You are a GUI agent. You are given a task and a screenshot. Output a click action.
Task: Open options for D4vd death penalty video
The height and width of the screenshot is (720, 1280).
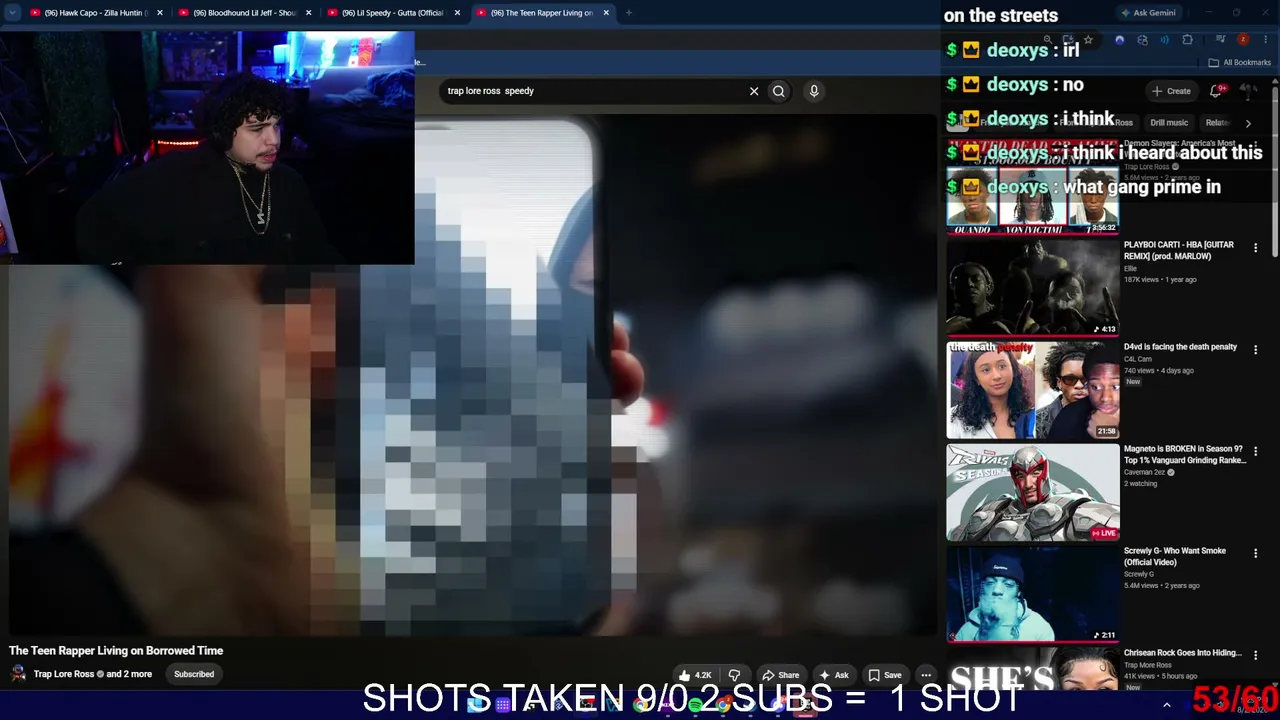click(1256, 349)
